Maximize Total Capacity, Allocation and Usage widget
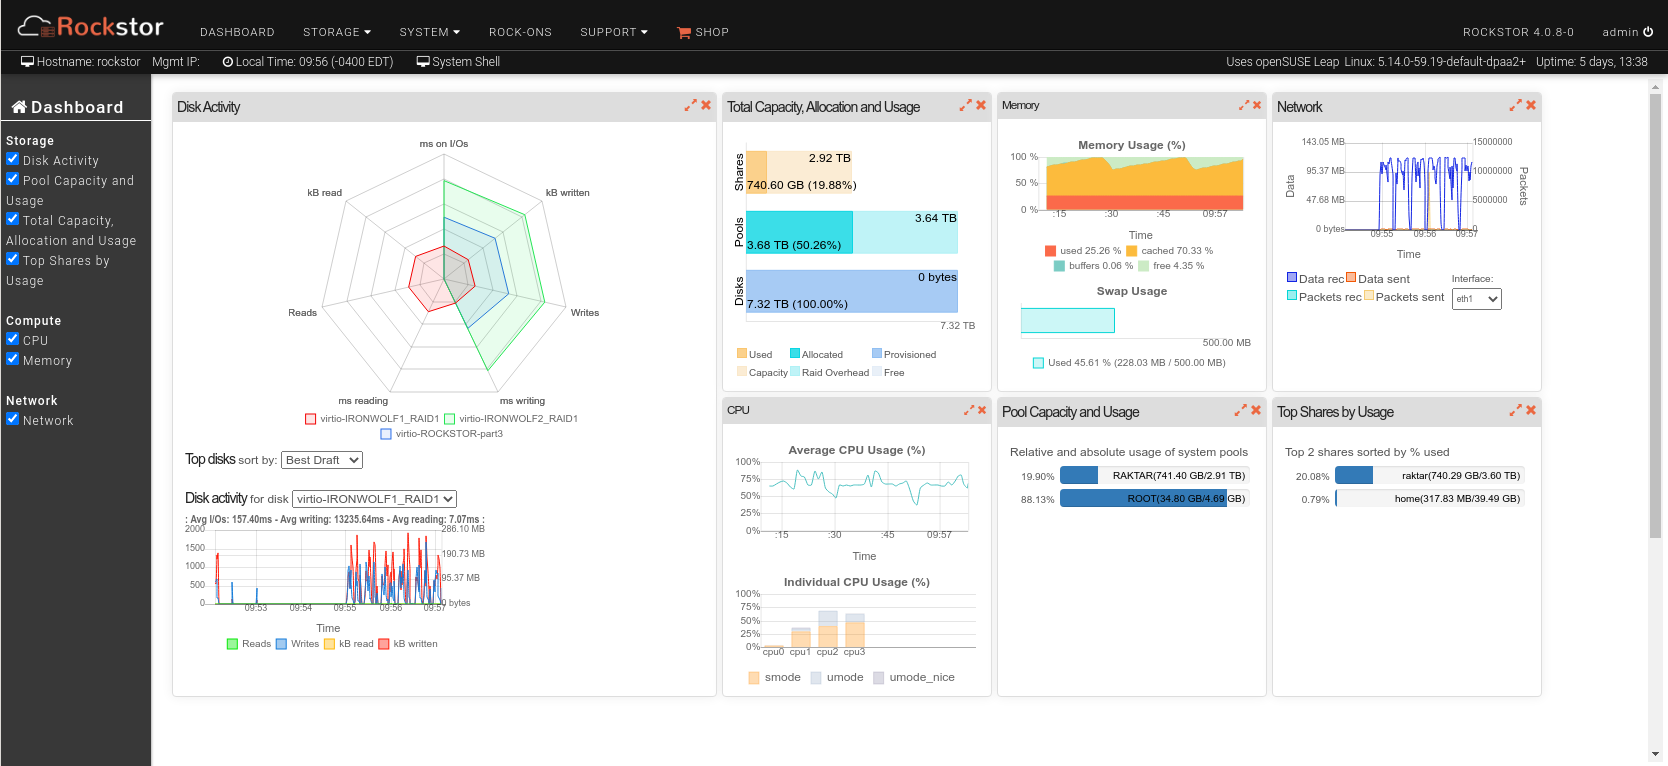1668x766 pixels. pyautogui.click(x=965, y=105)
